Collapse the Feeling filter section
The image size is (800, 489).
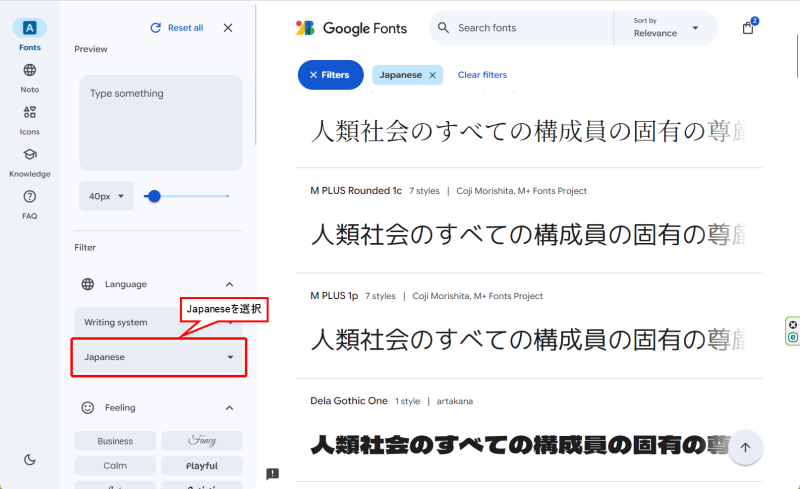coord(229,408)
